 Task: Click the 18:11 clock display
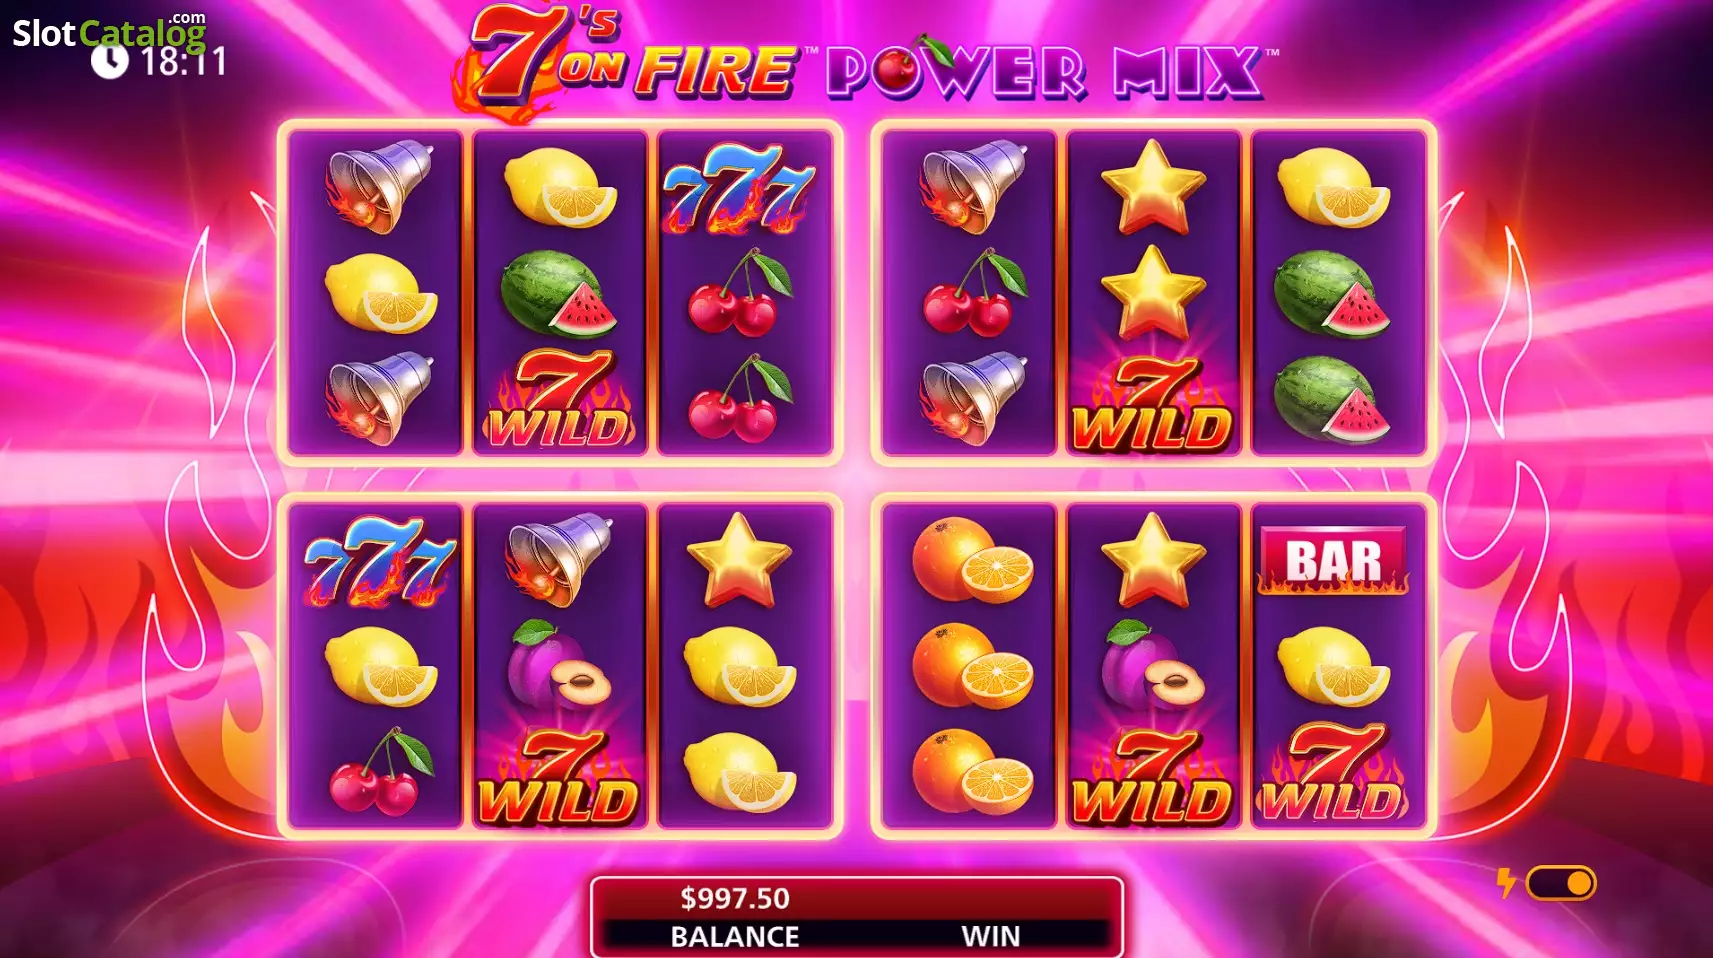tap(160, 62)
